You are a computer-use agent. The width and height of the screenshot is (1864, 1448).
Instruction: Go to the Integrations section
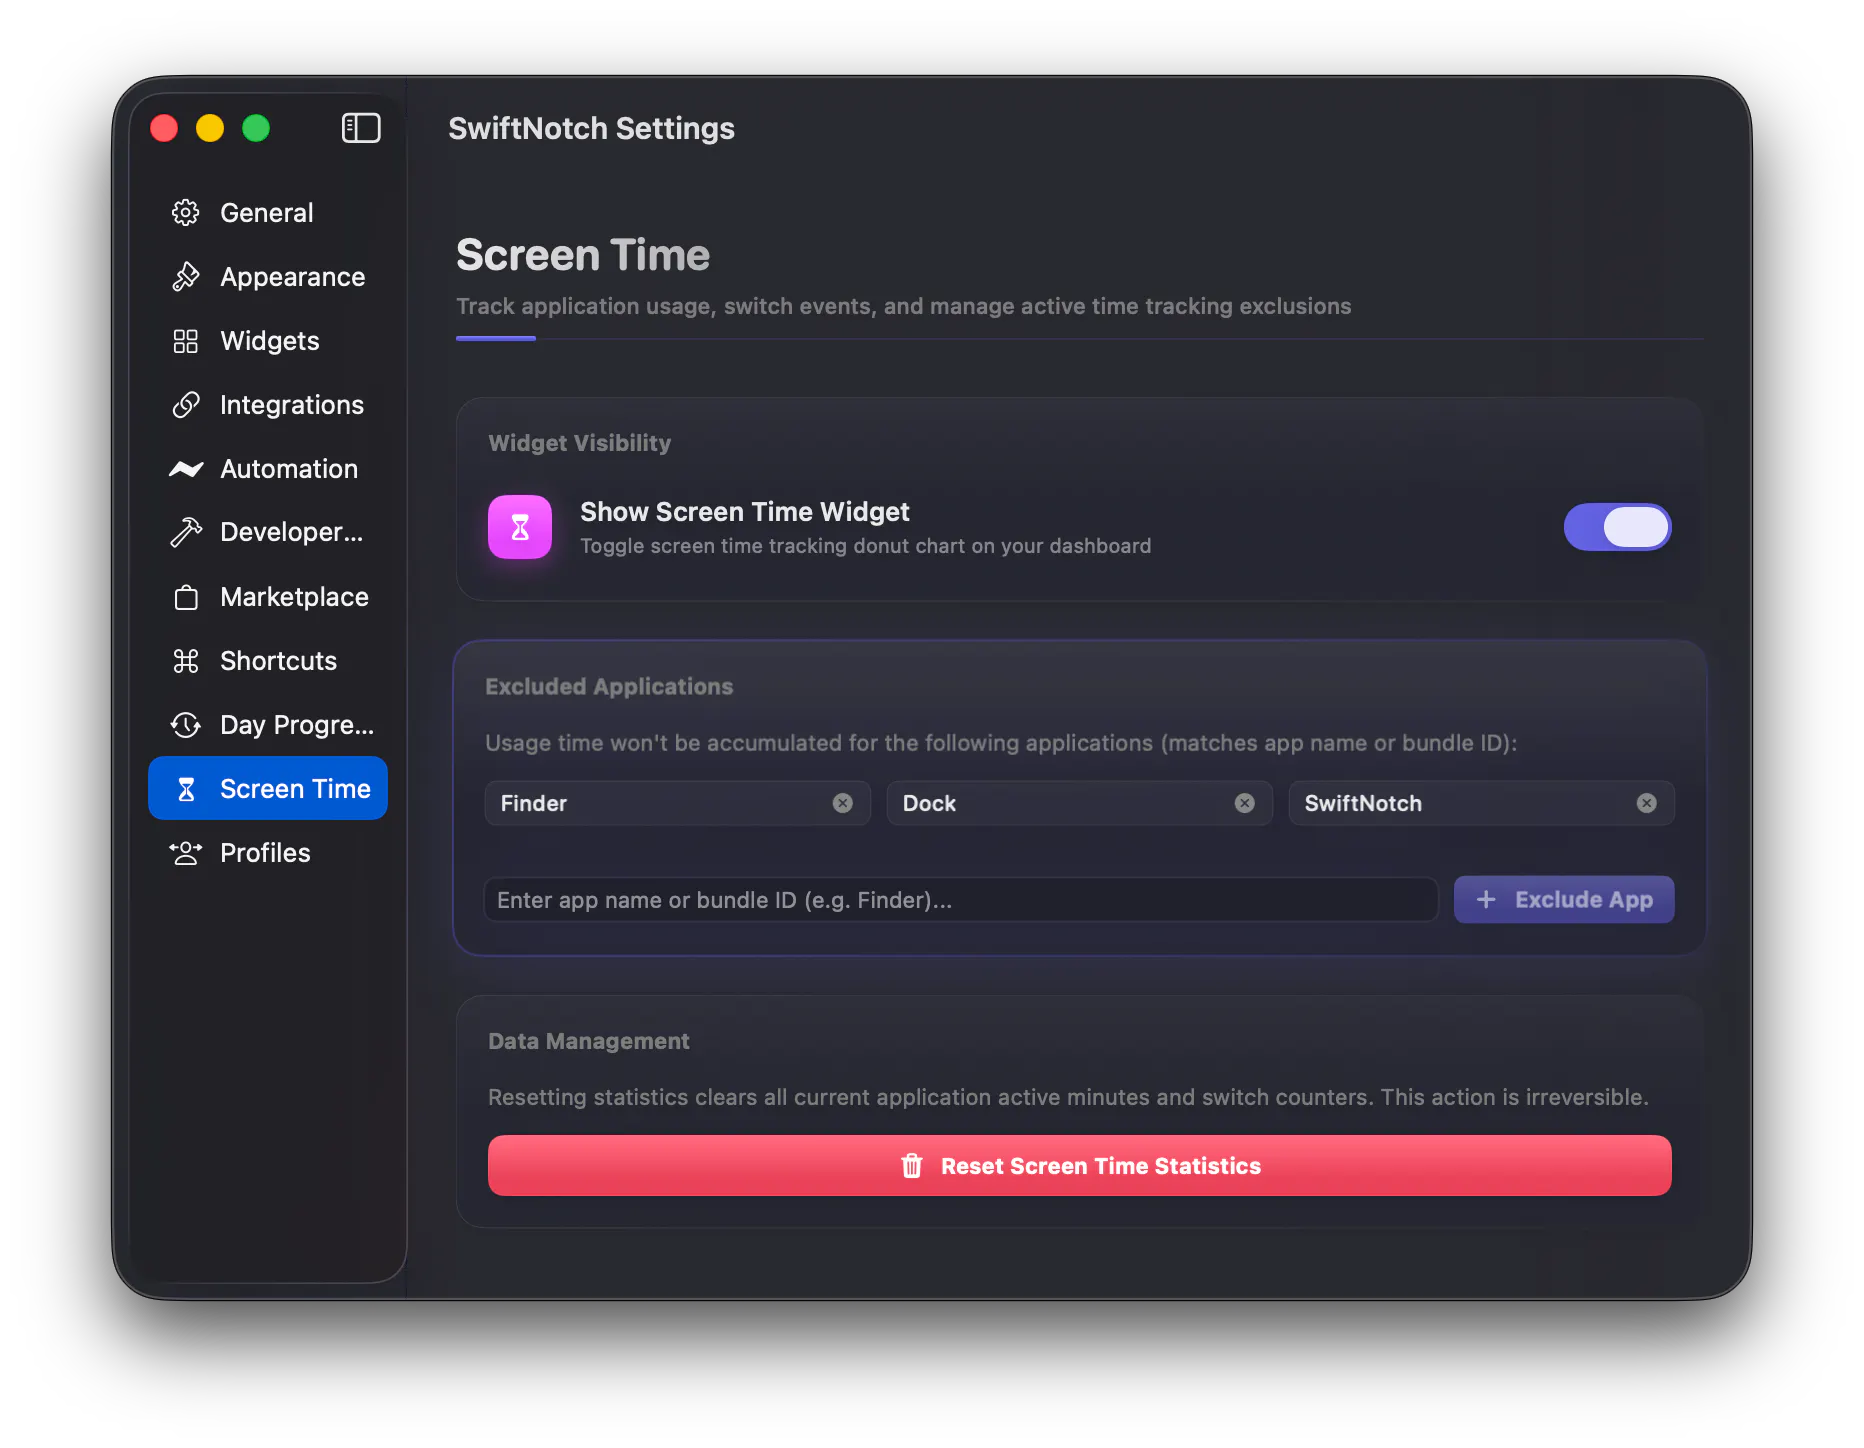coord(268,405)
